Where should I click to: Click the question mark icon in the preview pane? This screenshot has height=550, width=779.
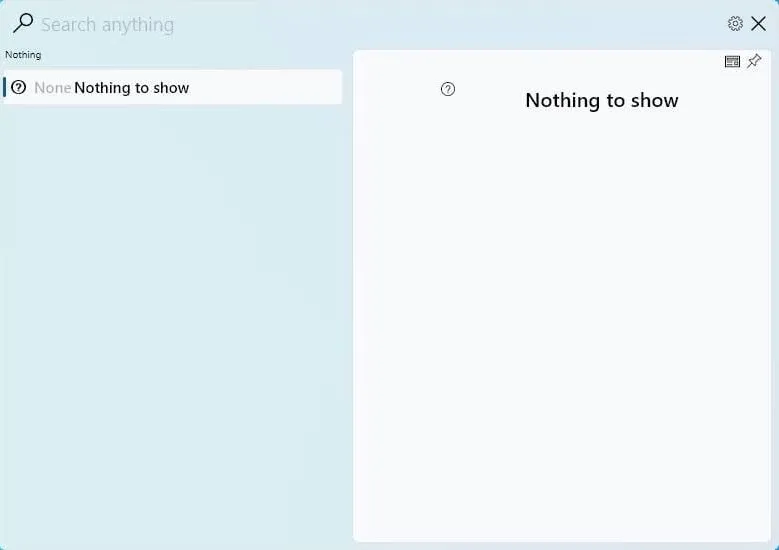[x=448, y=89]
